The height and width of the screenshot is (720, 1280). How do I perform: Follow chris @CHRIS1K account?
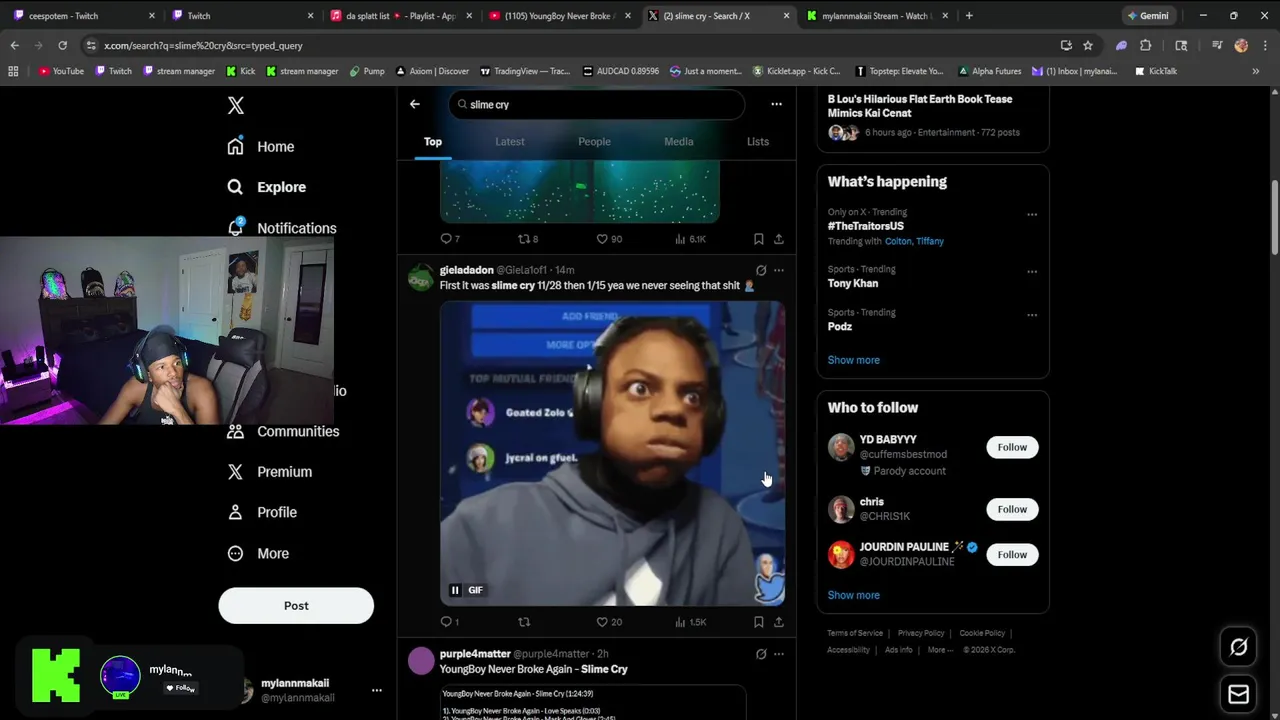point(1012,509)
